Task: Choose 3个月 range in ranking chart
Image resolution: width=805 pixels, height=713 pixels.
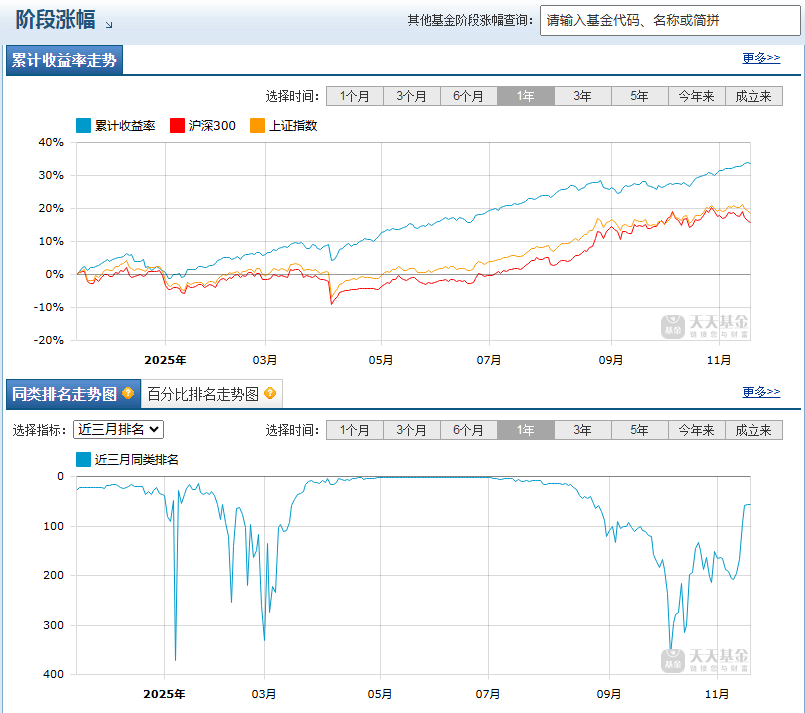Action: tap(412, 430)
